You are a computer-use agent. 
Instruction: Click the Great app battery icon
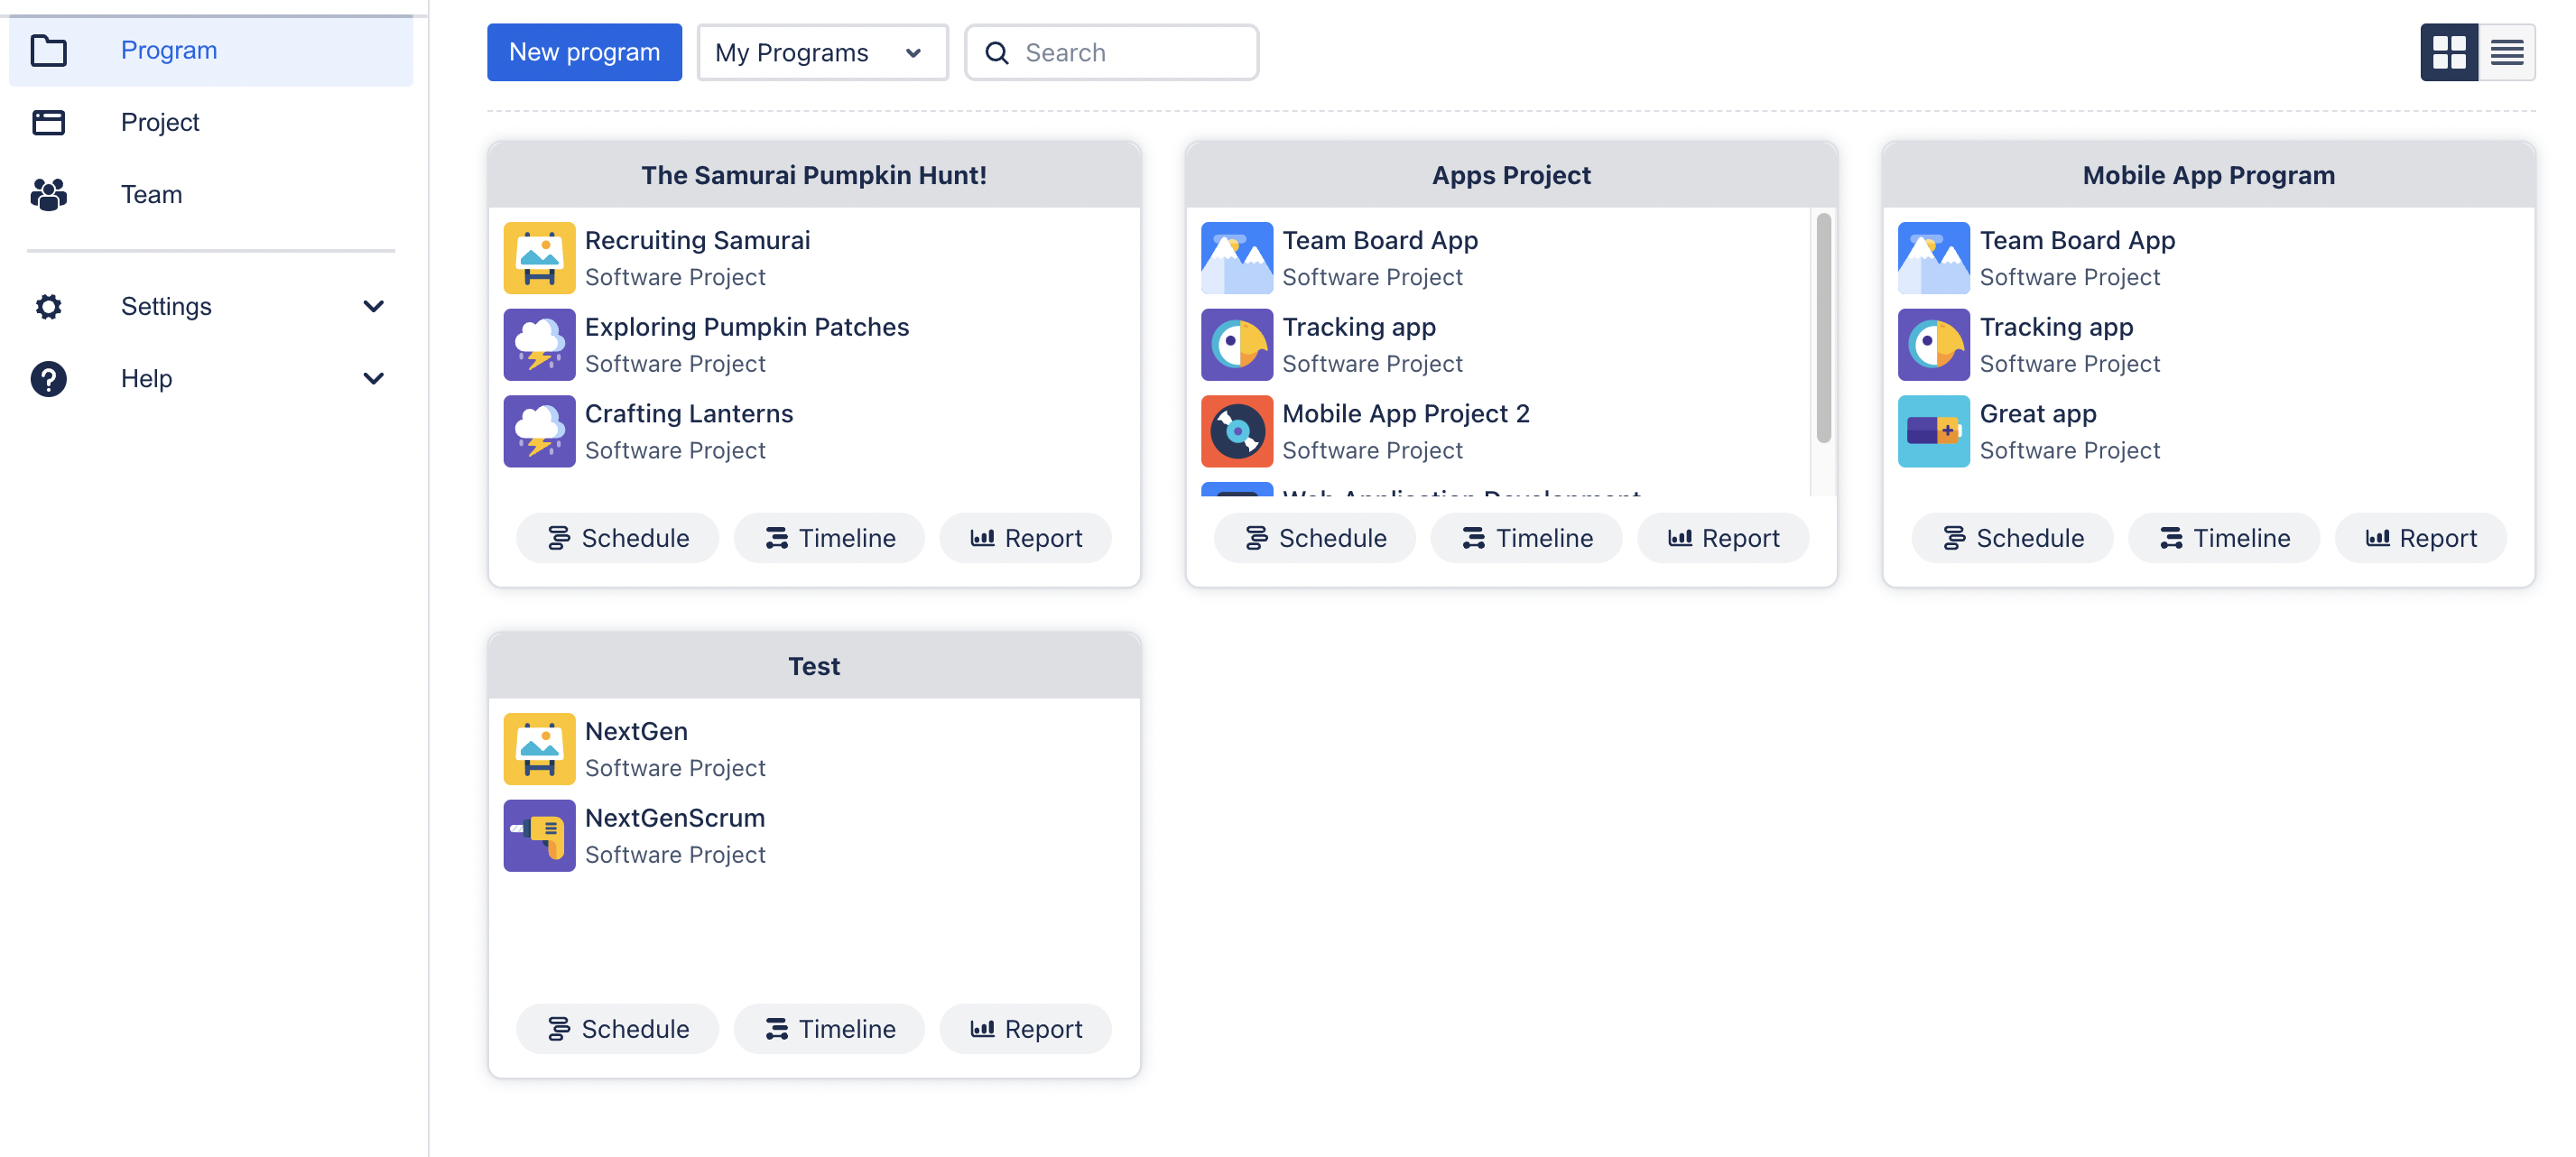coord(1933,431)
